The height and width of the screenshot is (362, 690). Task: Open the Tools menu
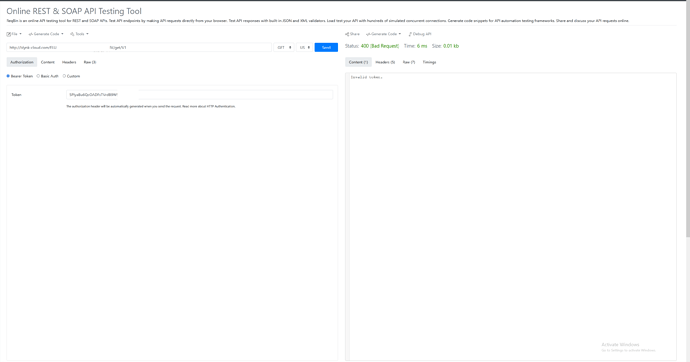point(79,34)
